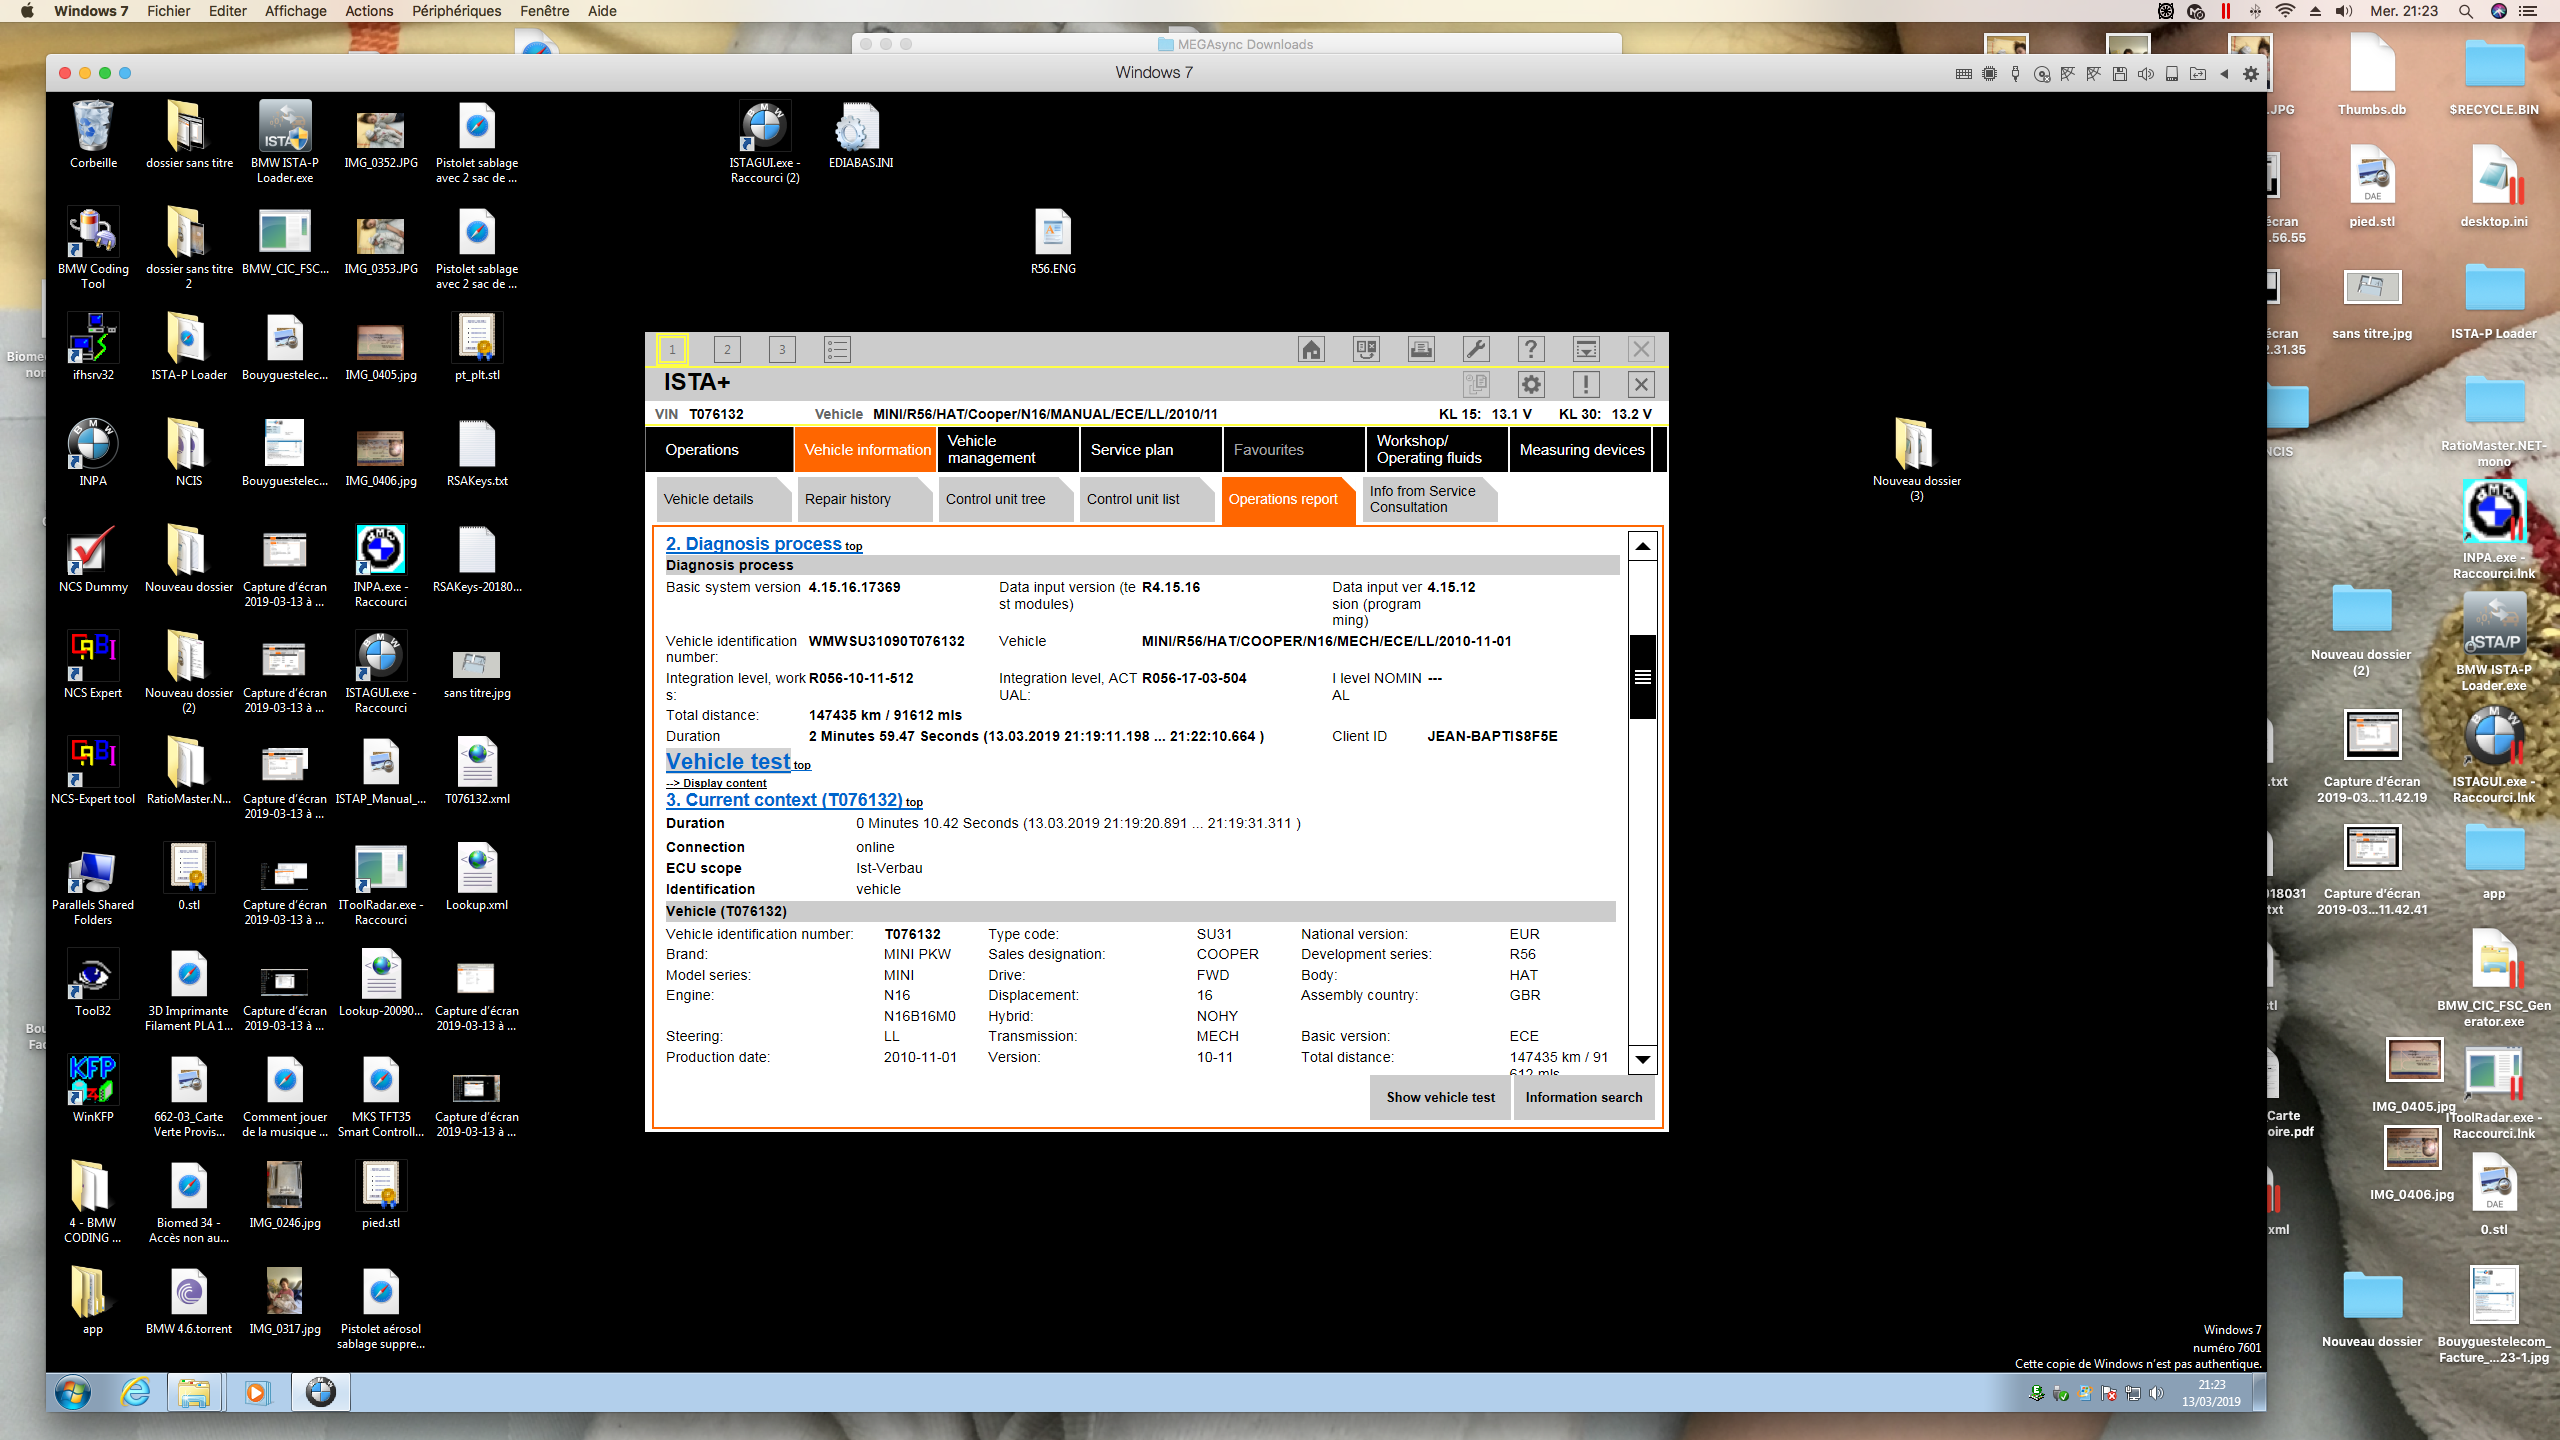The height and width of the screenshot is (1440, 2560).
Task: Switch to operation slot 3
Action: (x=782, y=349)
